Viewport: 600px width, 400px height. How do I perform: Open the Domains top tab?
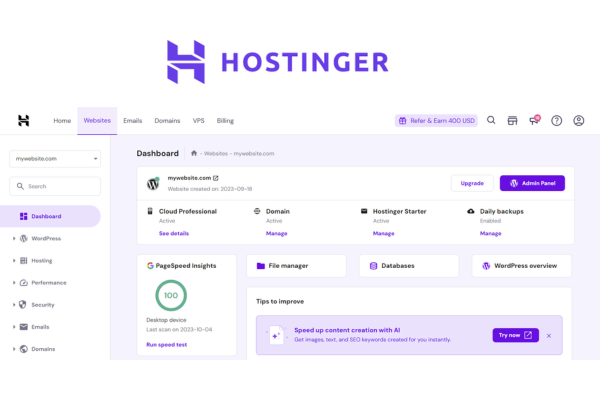click(167, 121)
